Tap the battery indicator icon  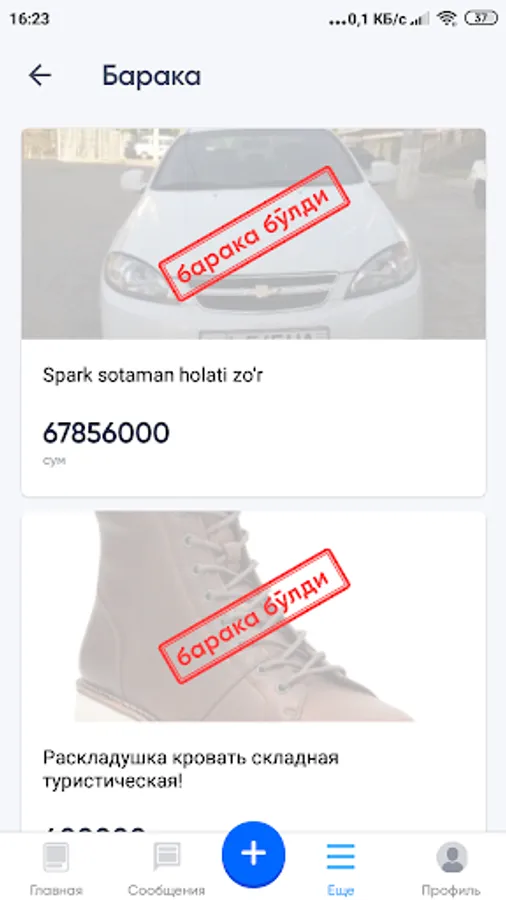(x=481, y=18)
